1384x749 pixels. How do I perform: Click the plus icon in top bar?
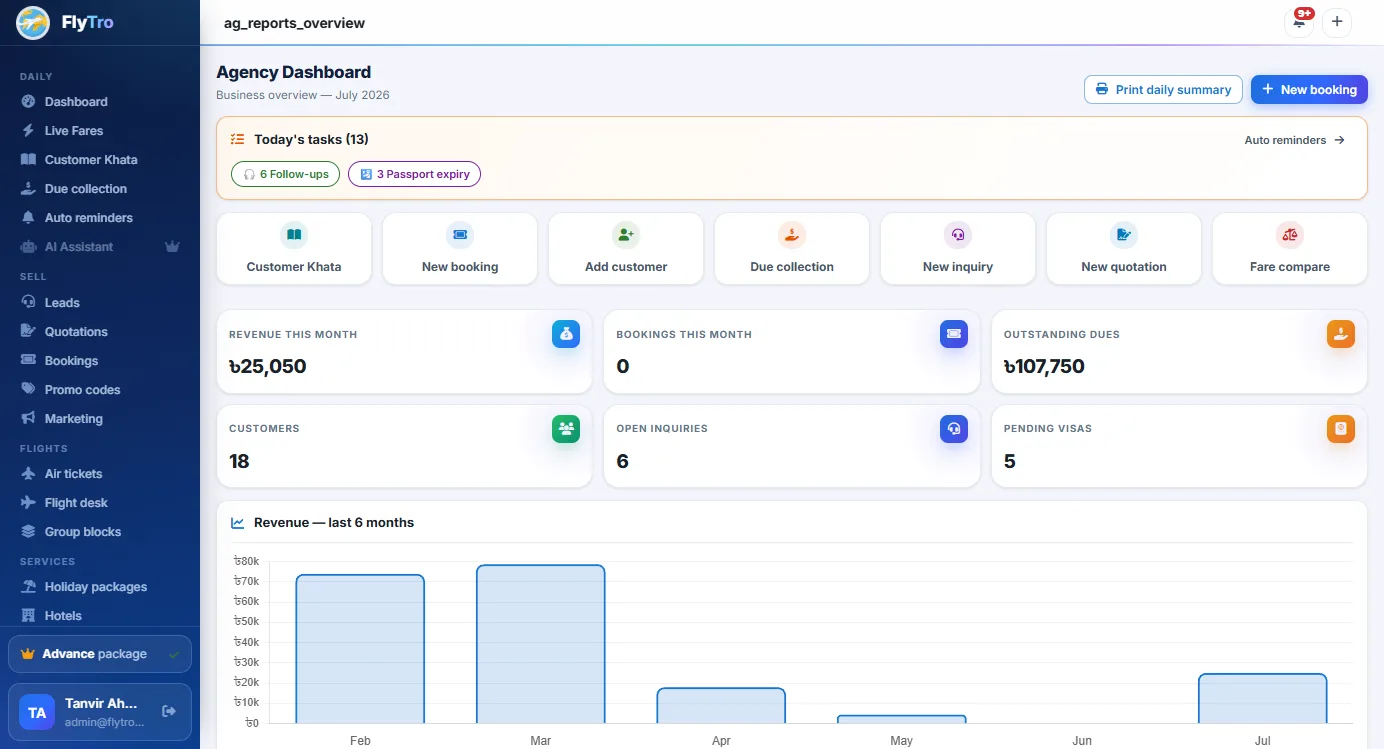1337,22
